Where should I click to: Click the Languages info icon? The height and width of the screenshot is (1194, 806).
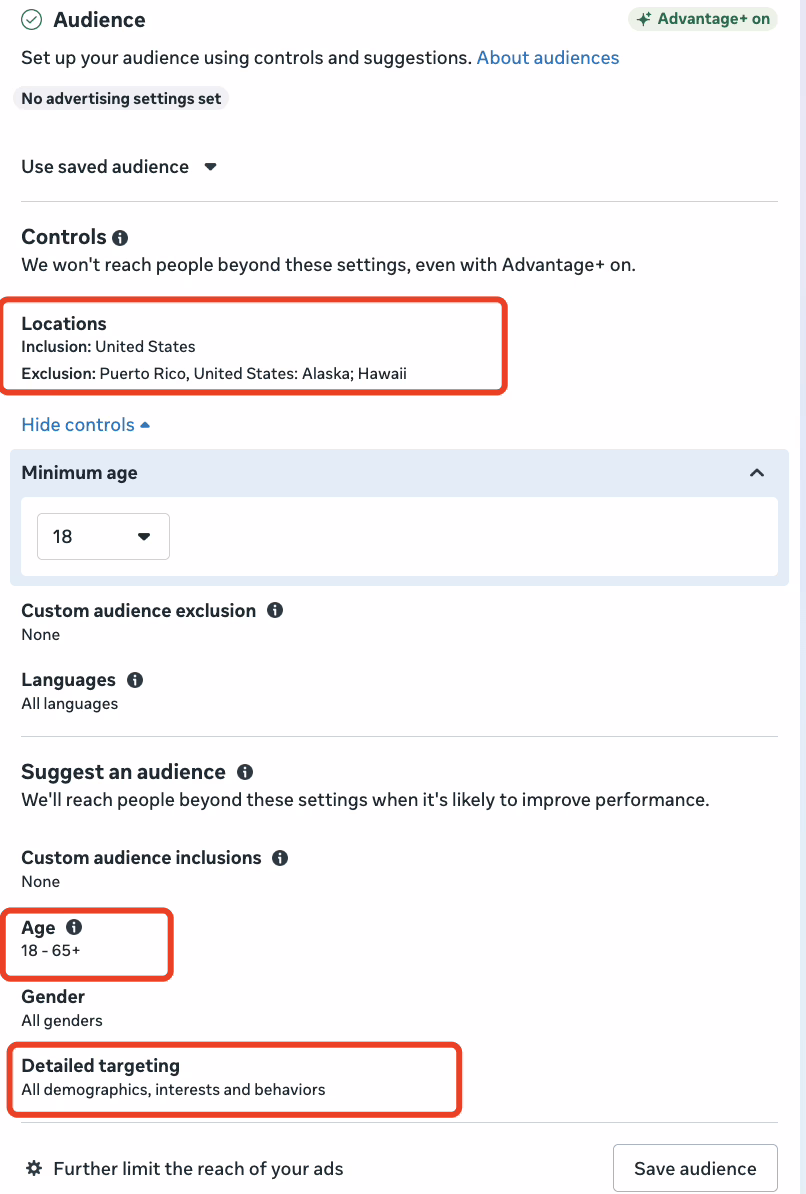tap(135, 680)
